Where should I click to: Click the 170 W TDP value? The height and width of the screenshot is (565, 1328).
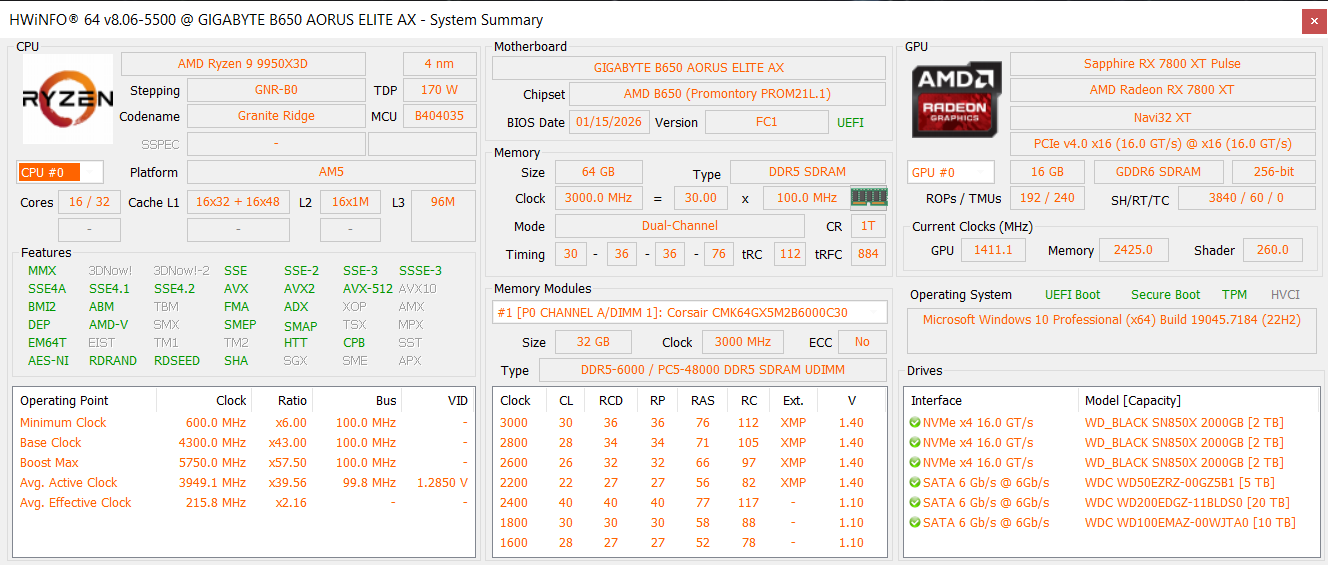(x=439, y=90)
